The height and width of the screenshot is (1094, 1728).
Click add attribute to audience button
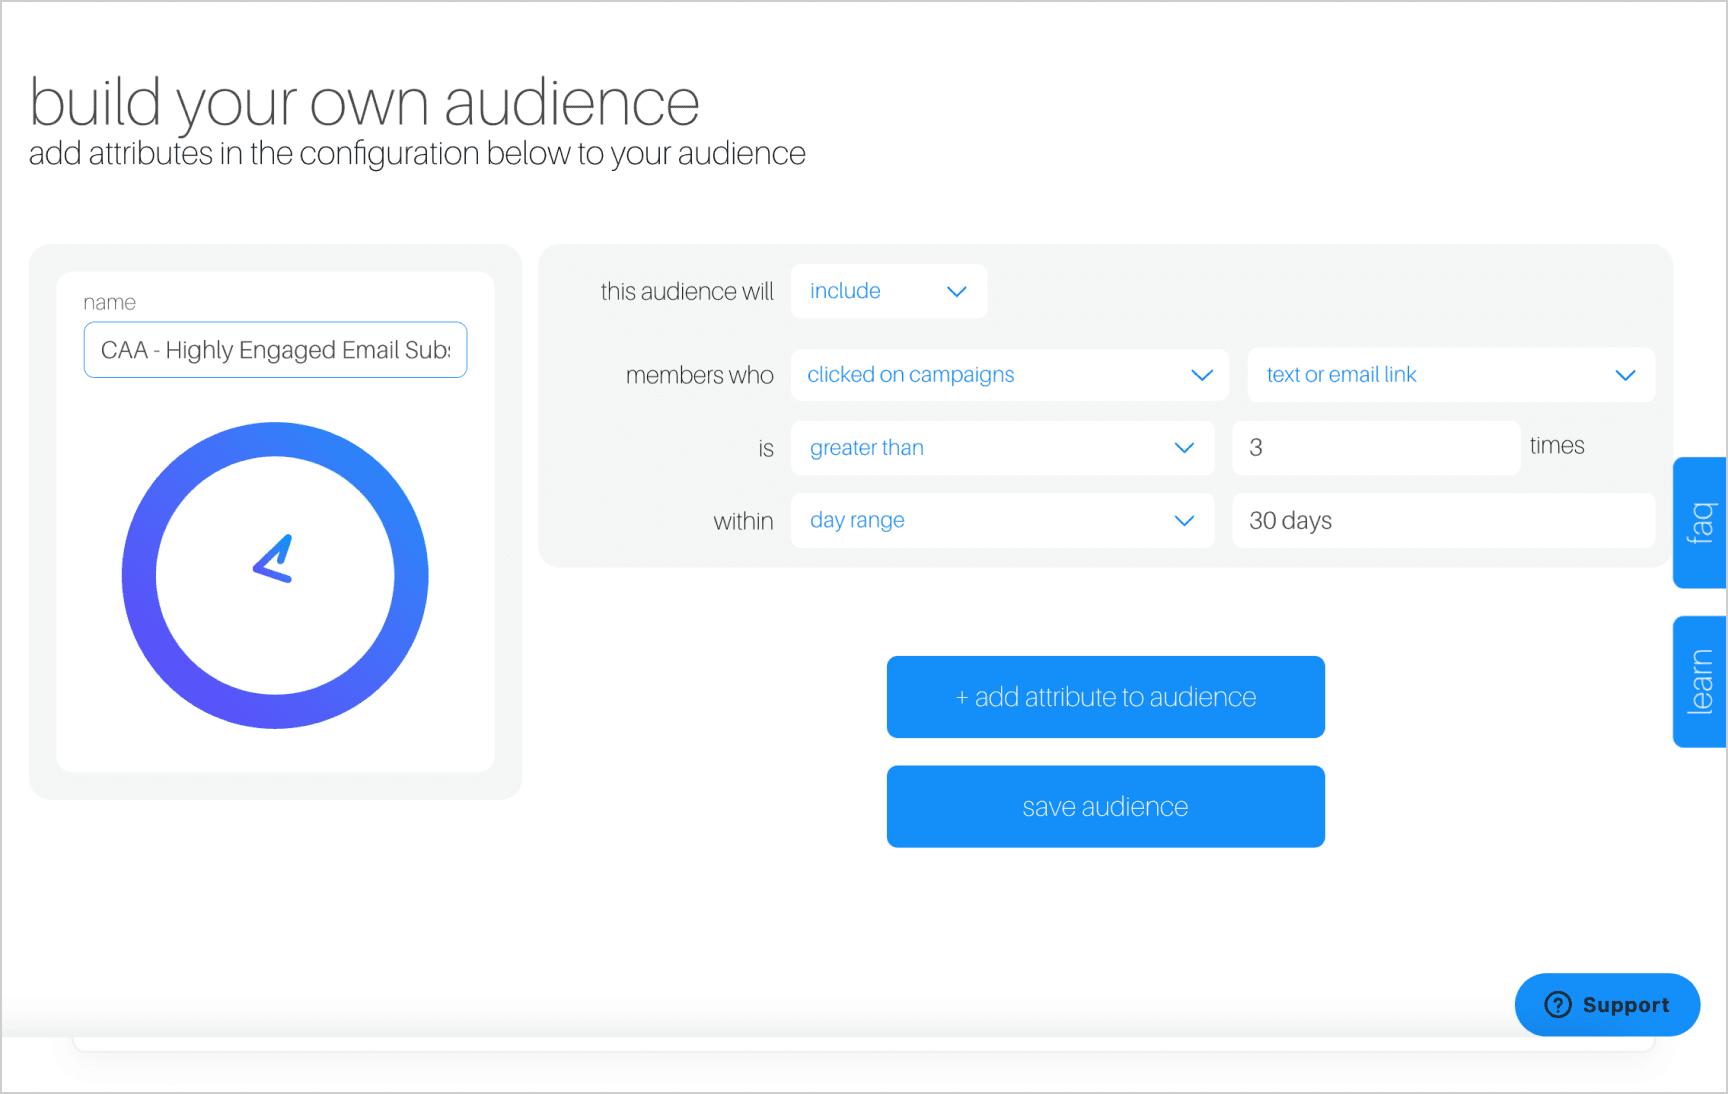click(1105, 697)
